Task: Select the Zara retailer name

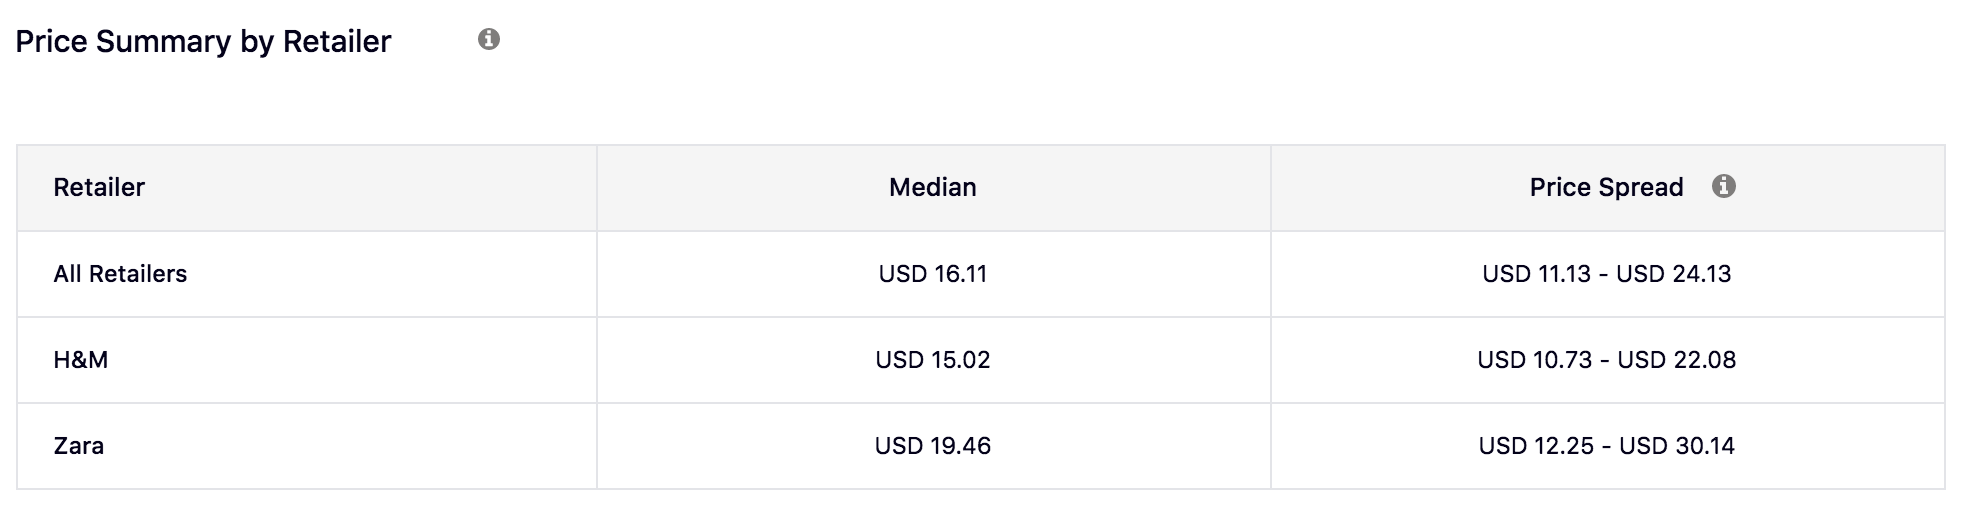Action: [78, 446]
